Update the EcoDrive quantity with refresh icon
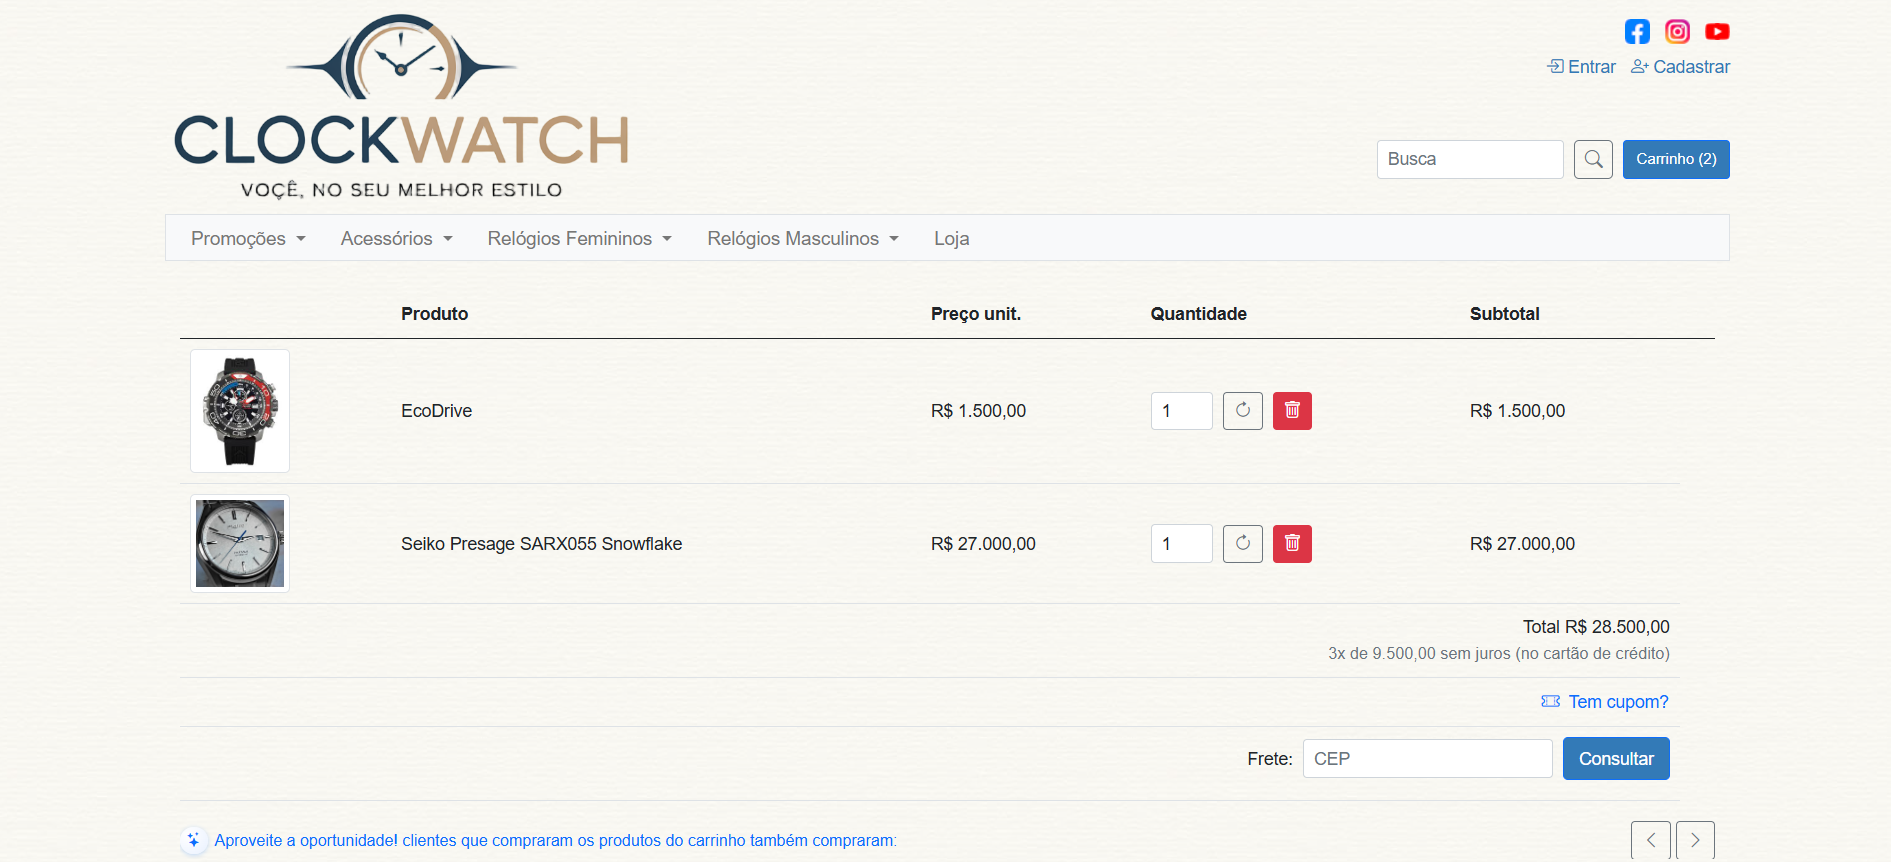 [x=1243, y=410]
